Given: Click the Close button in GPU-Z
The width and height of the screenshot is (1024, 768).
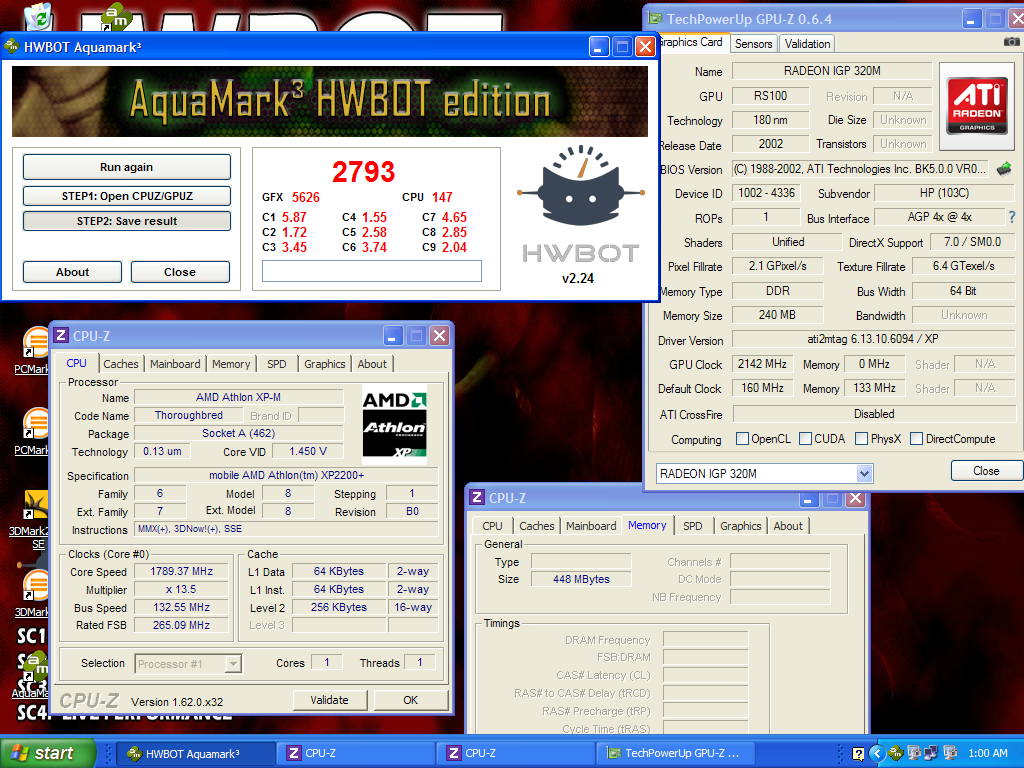Looking at the screenshot, I should point(986,471).
